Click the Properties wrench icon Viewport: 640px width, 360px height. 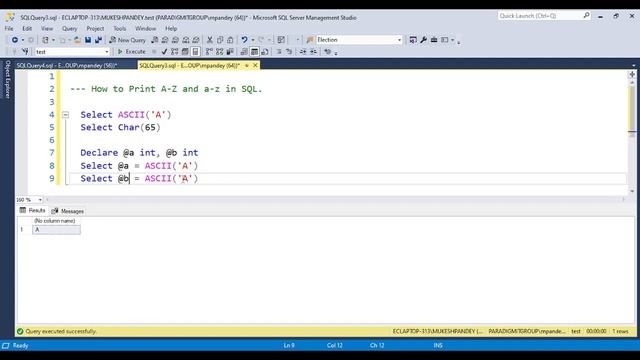click(x=423, y=40)
